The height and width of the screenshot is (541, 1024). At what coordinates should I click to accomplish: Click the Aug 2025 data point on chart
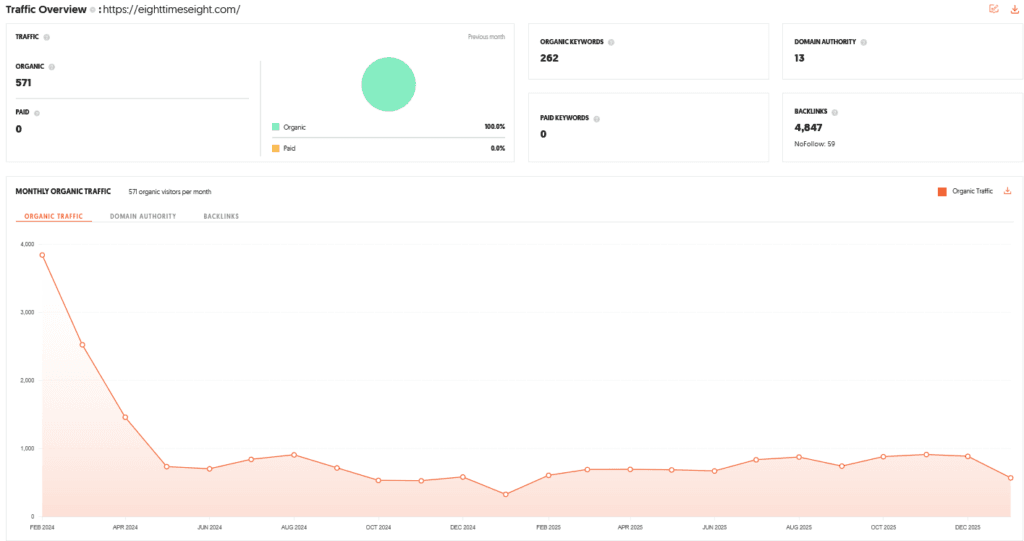click(x=799, y=457)
